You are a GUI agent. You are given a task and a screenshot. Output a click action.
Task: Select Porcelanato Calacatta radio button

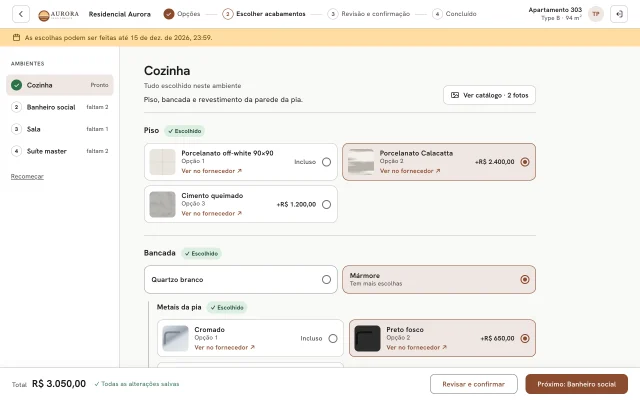(x=525, y=162)
